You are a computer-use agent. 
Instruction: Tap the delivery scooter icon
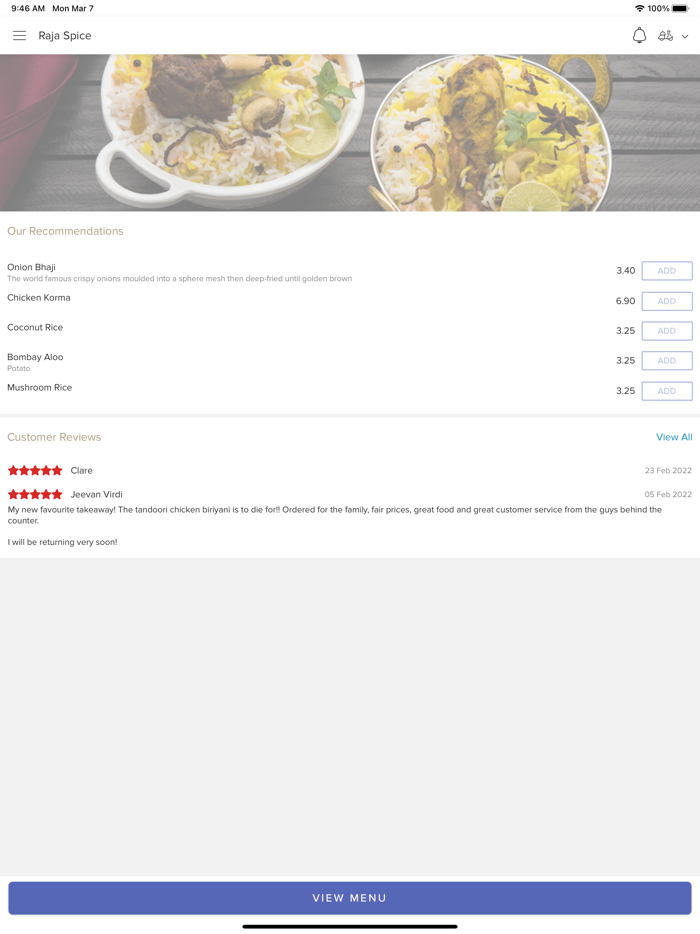click(x=665, y=36)
